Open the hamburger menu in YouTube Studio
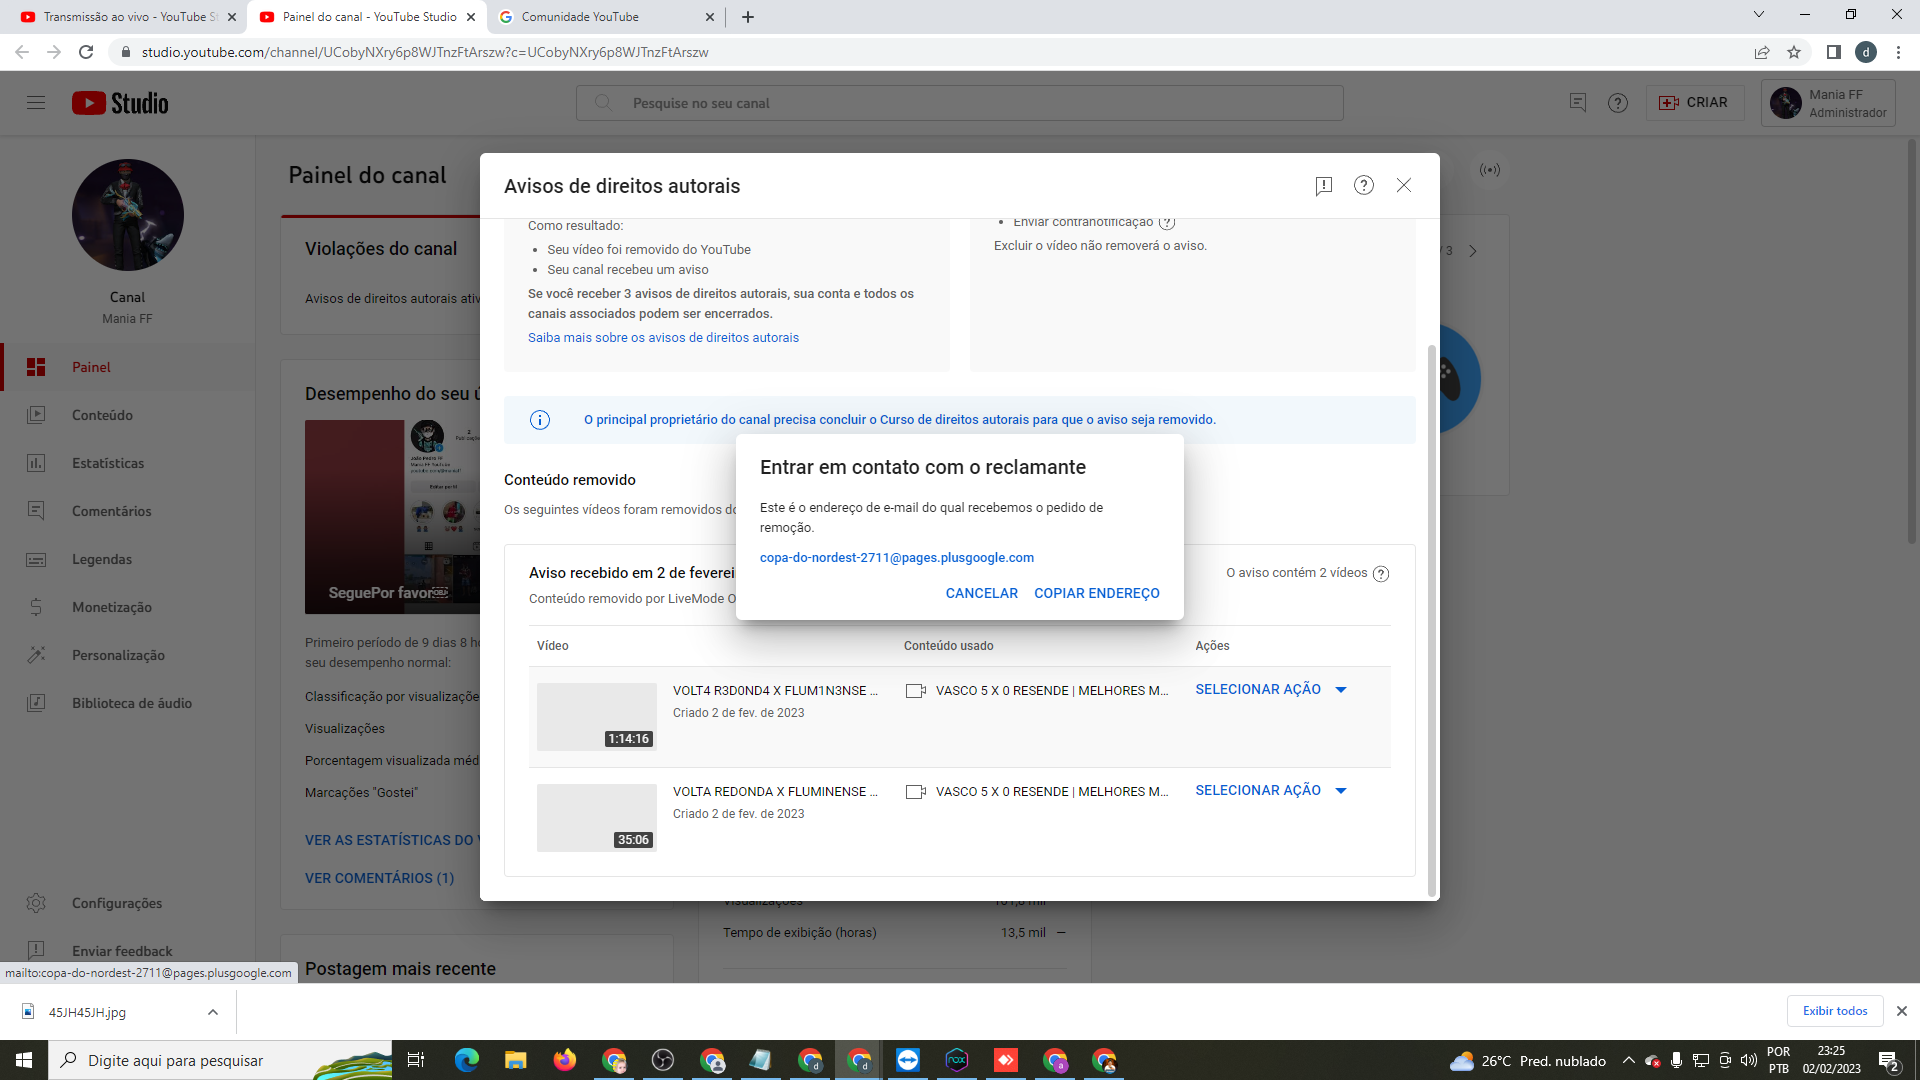The height and width of the screenshot is (1080, 1920). [x=36, y=102]
